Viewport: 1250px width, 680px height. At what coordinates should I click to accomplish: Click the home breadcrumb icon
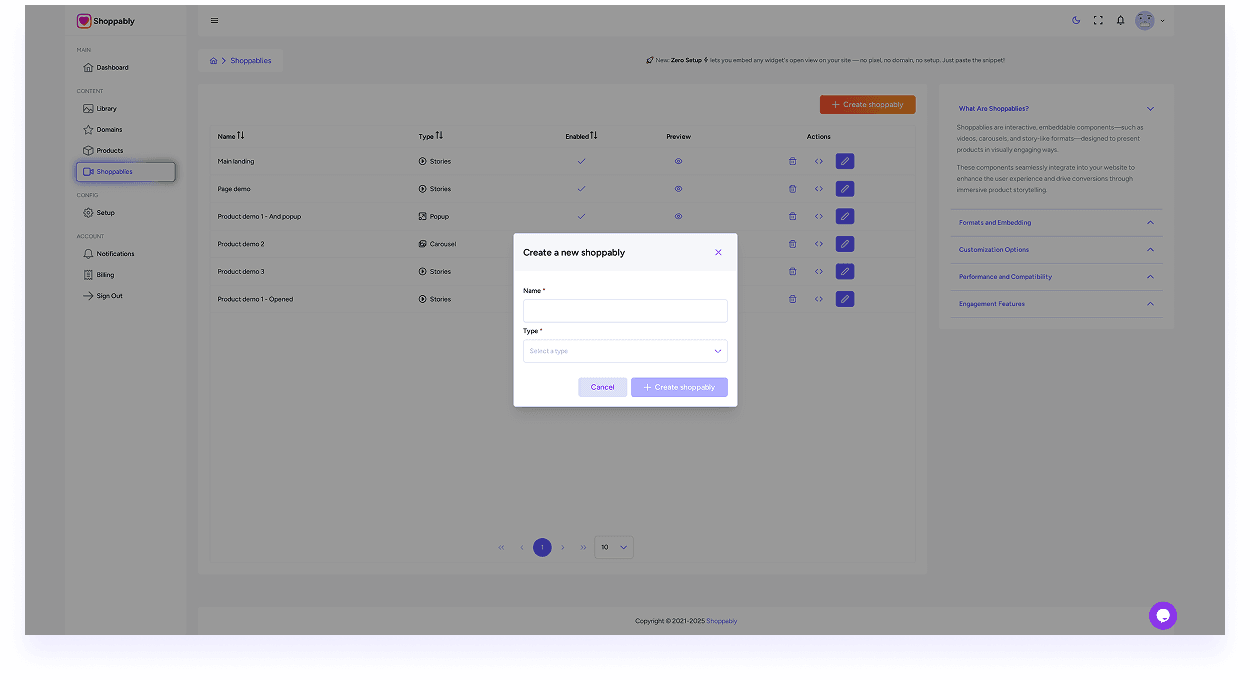point(213,61)
